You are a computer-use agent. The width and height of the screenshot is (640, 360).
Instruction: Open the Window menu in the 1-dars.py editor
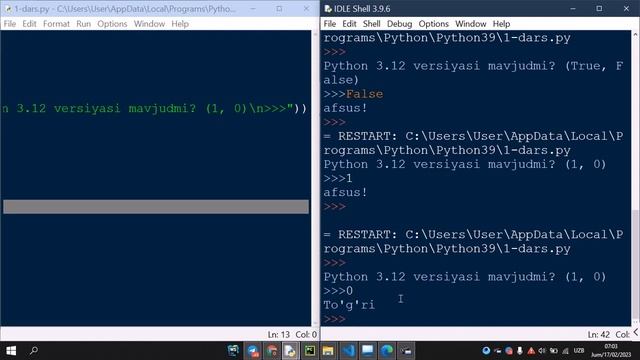[x=149, y=24]
